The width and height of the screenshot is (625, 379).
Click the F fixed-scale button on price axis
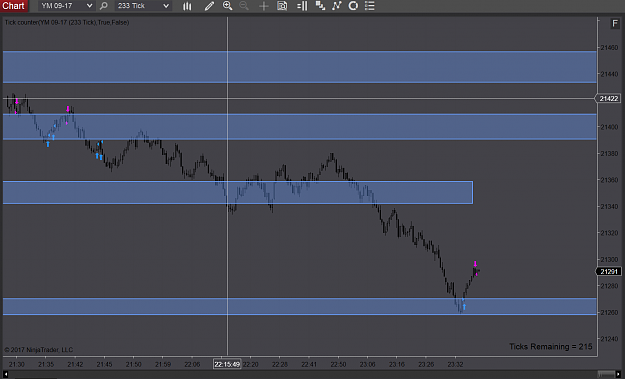pos(615,24)
